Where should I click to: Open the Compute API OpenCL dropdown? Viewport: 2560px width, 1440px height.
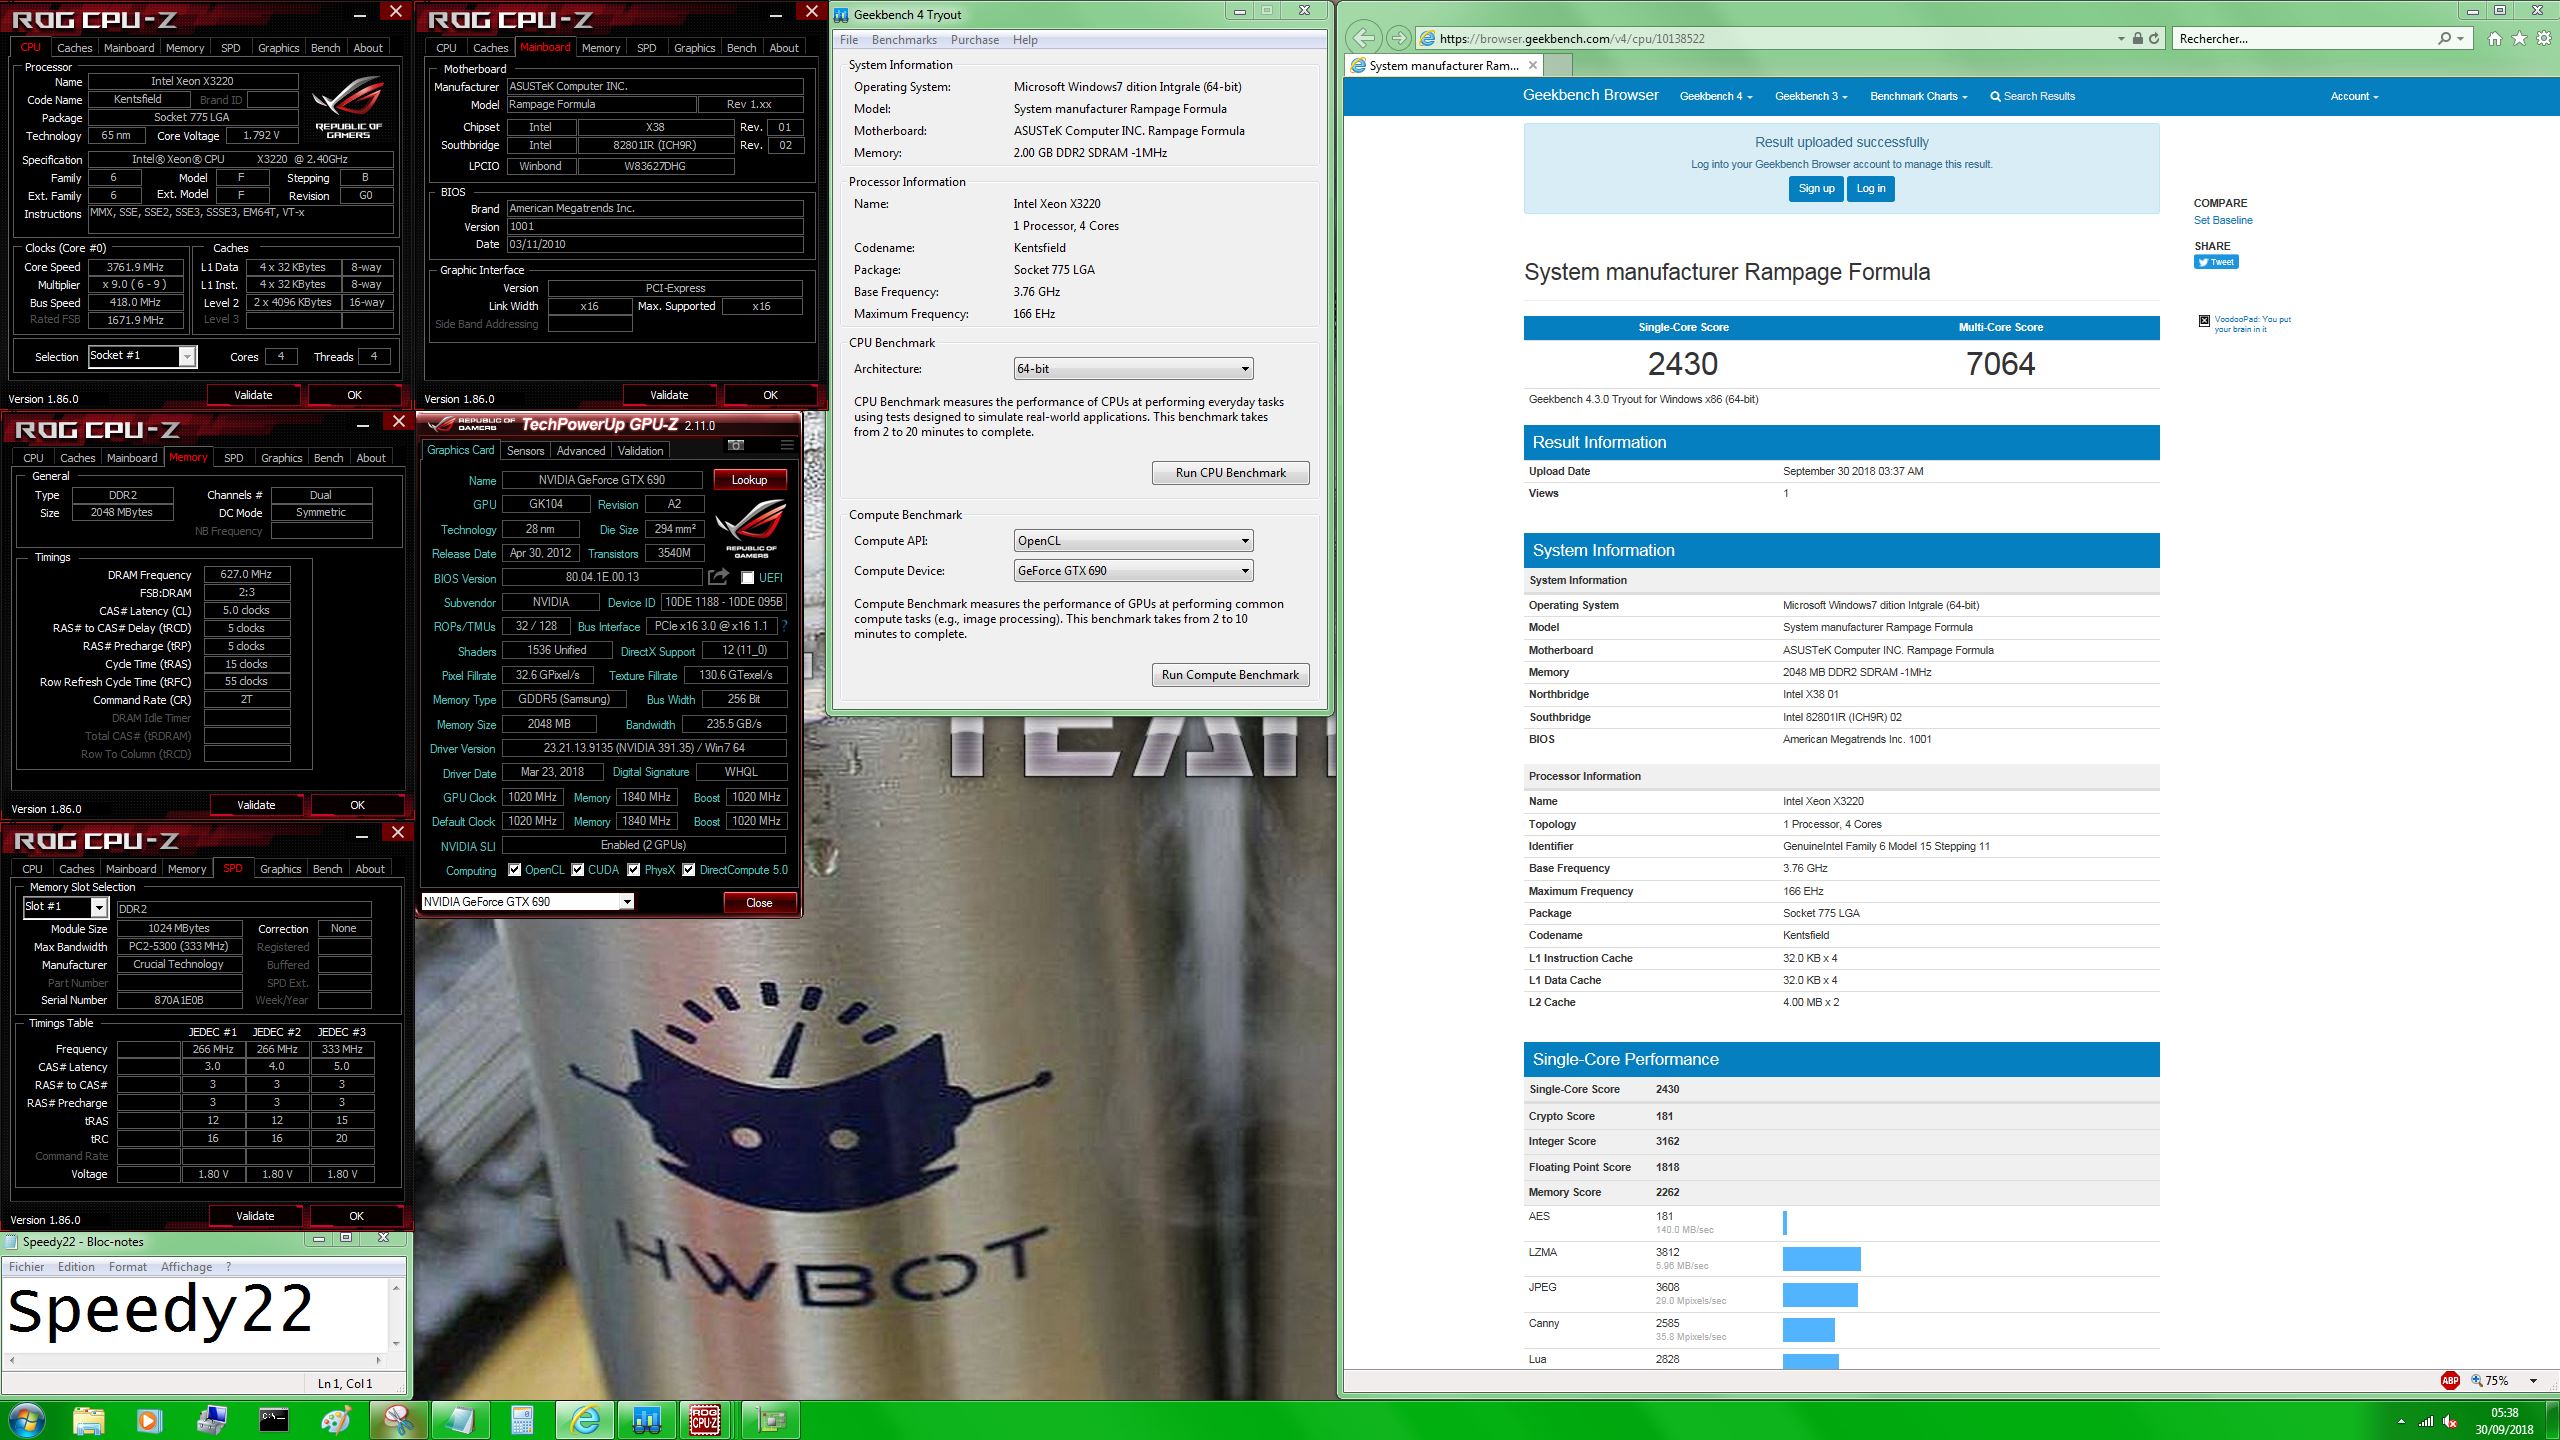1133,541
